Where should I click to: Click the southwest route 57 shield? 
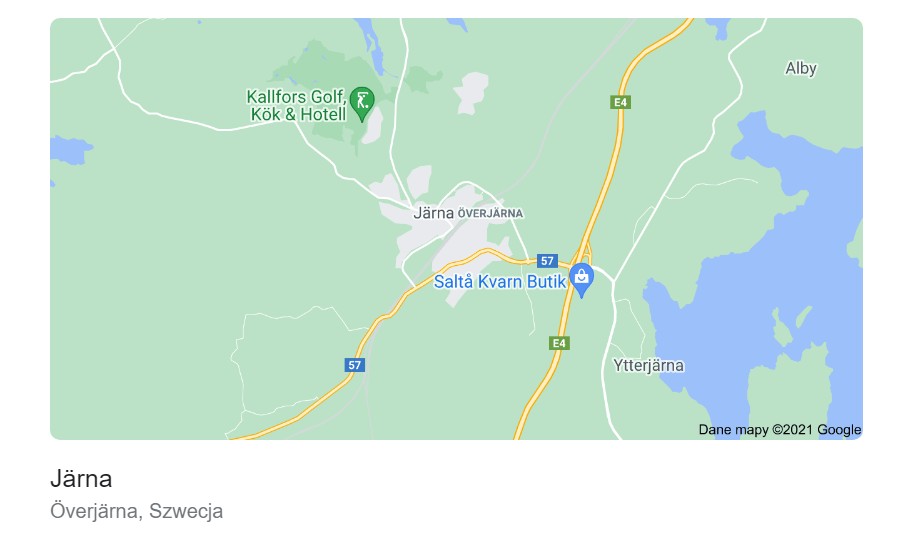point(355,365)
